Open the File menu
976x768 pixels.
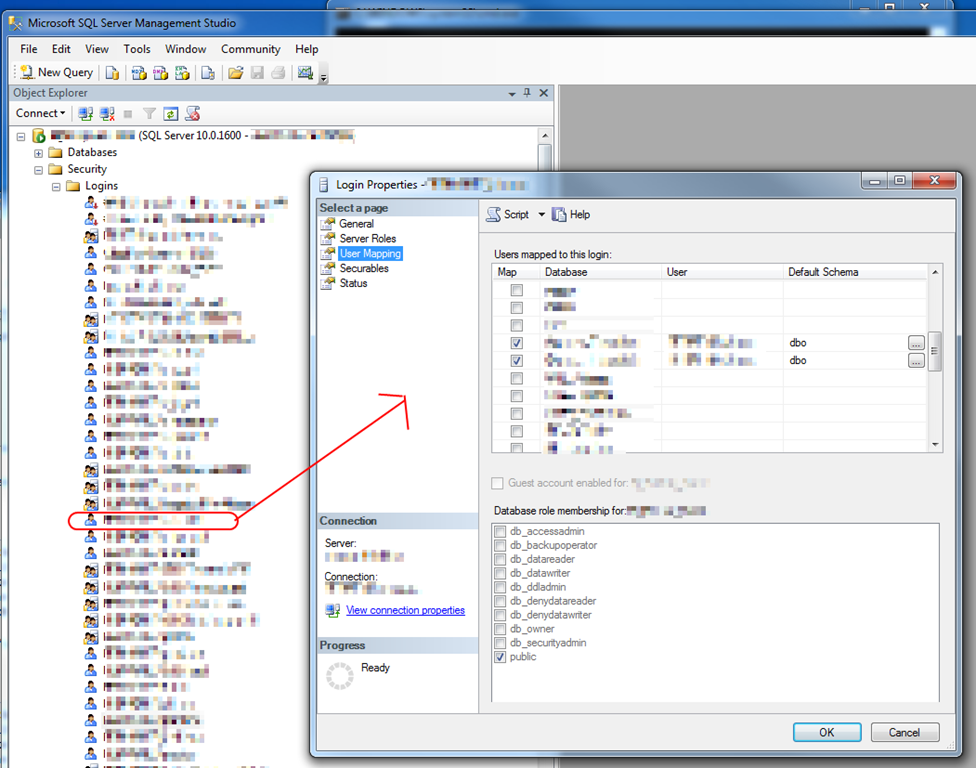(29, 49)
